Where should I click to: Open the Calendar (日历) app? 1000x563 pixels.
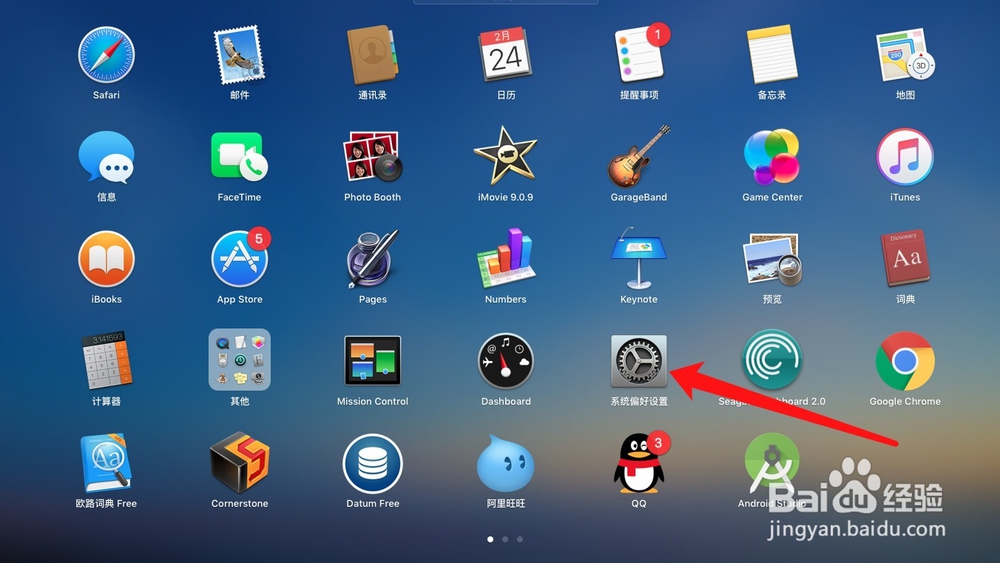[506, 55]
